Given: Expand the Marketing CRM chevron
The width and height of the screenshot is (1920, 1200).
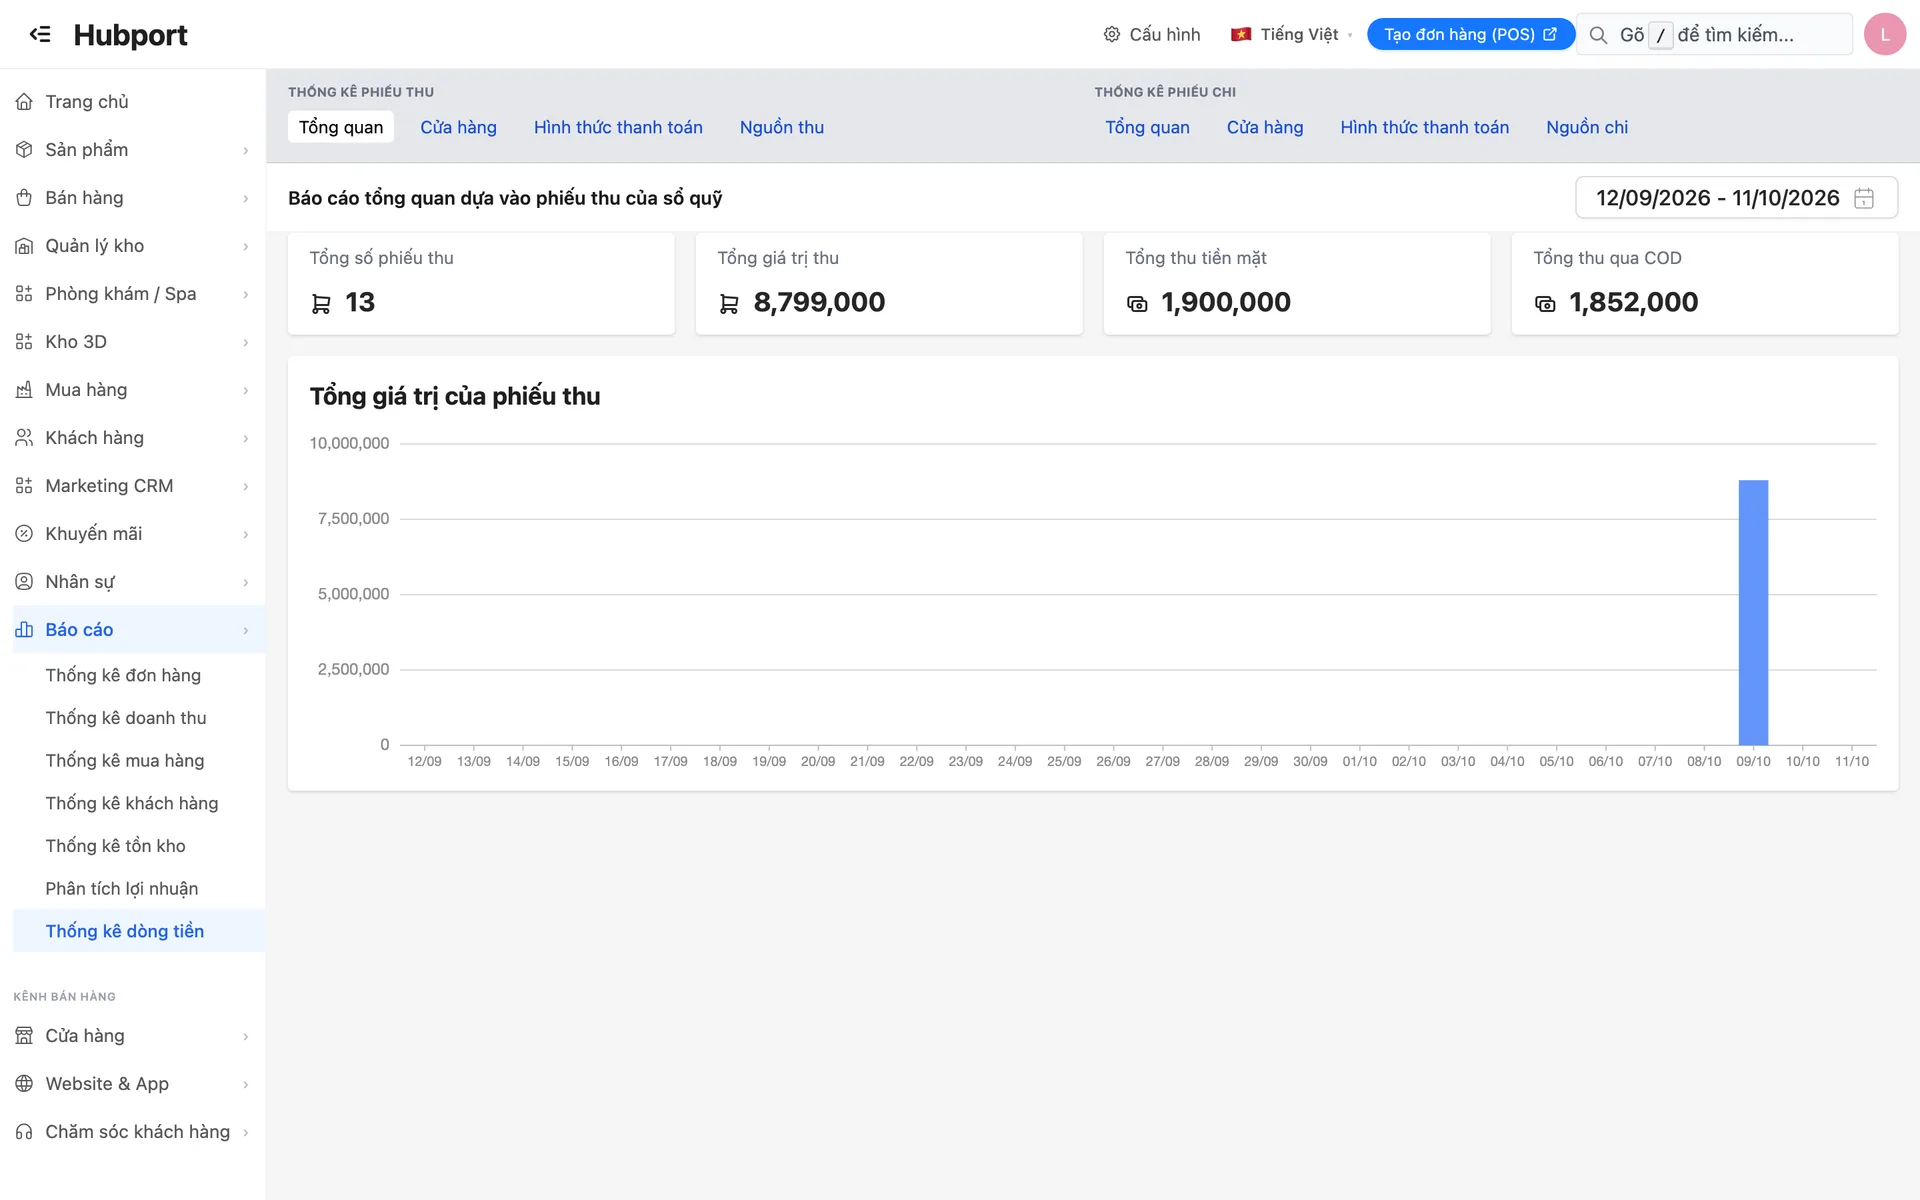Looking at the screenshot, I should pos(245,486).
